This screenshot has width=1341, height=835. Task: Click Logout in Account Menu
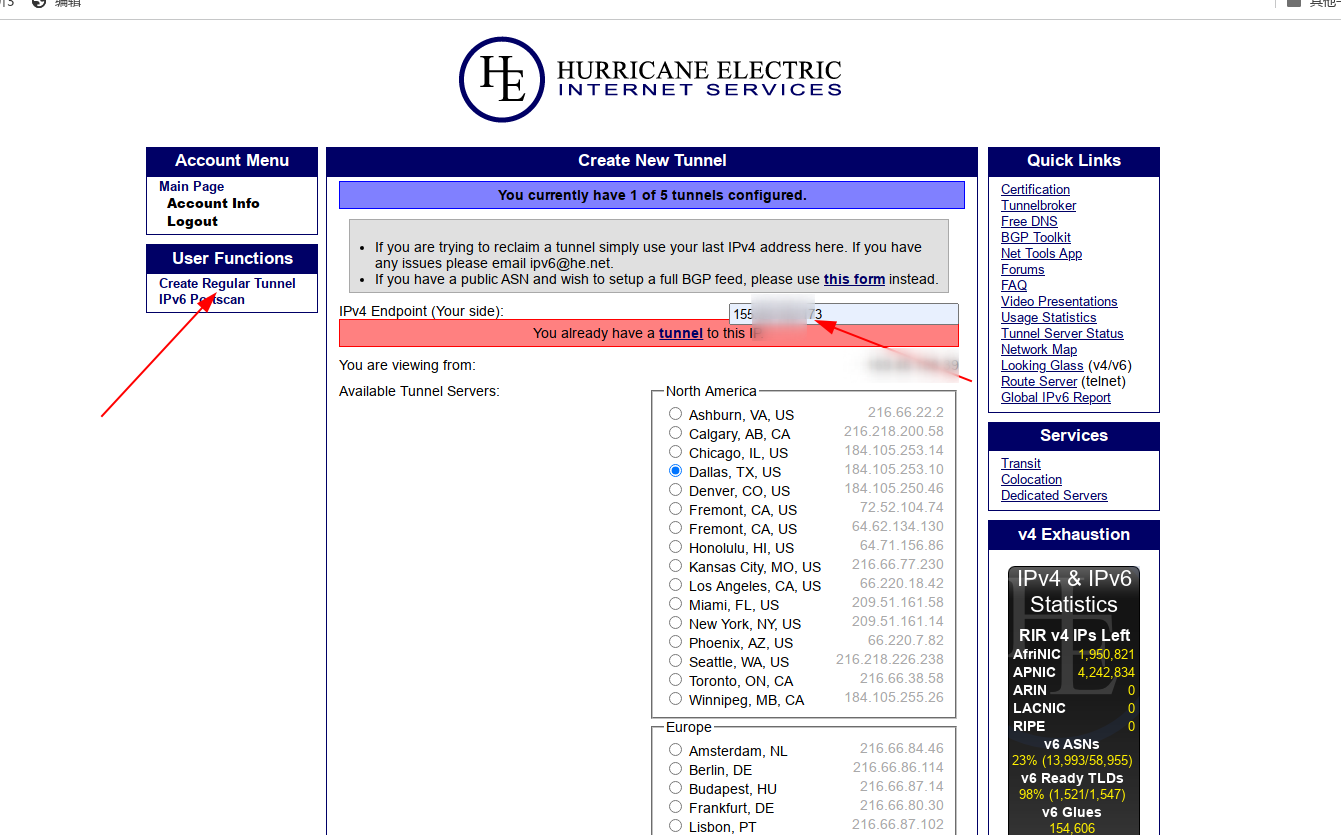[192, 221]
